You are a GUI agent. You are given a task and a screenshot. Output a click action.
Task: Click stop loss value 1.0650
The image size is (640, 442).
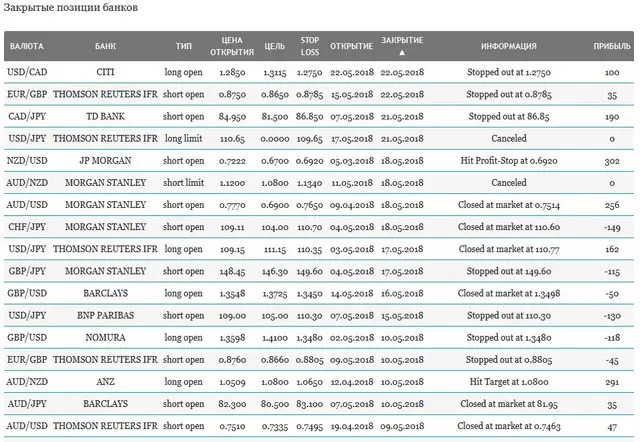309,382
